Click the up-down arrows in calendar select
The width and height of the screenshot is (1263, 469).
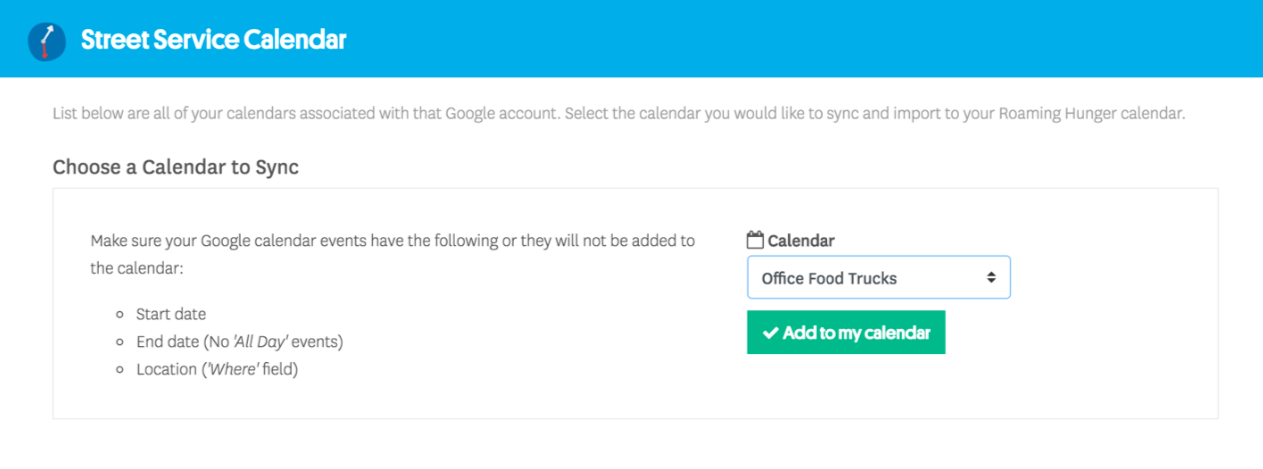coord(991,278)
